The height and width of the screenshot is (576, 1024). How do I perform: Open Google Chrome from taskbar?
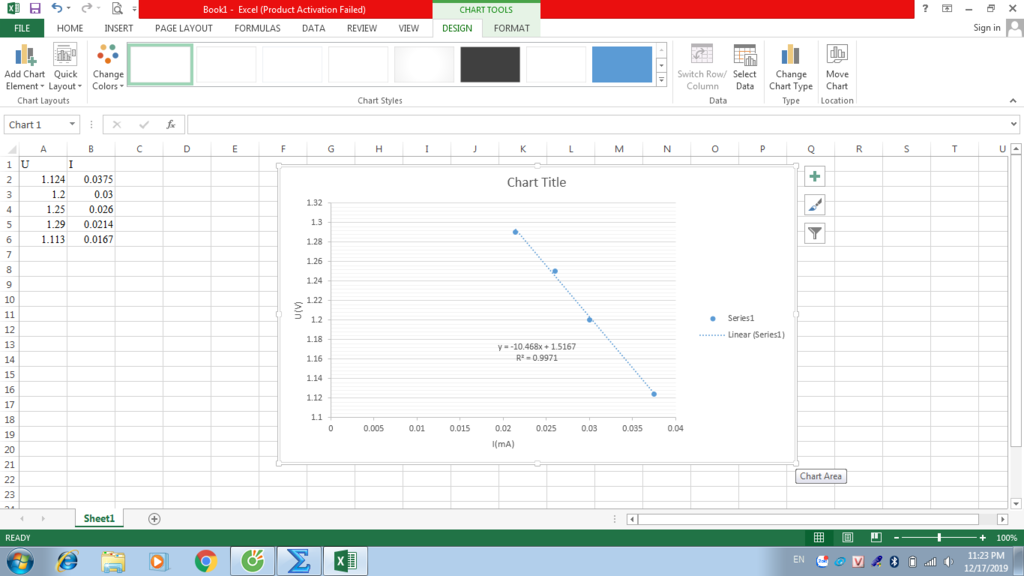tap(206, 561)
